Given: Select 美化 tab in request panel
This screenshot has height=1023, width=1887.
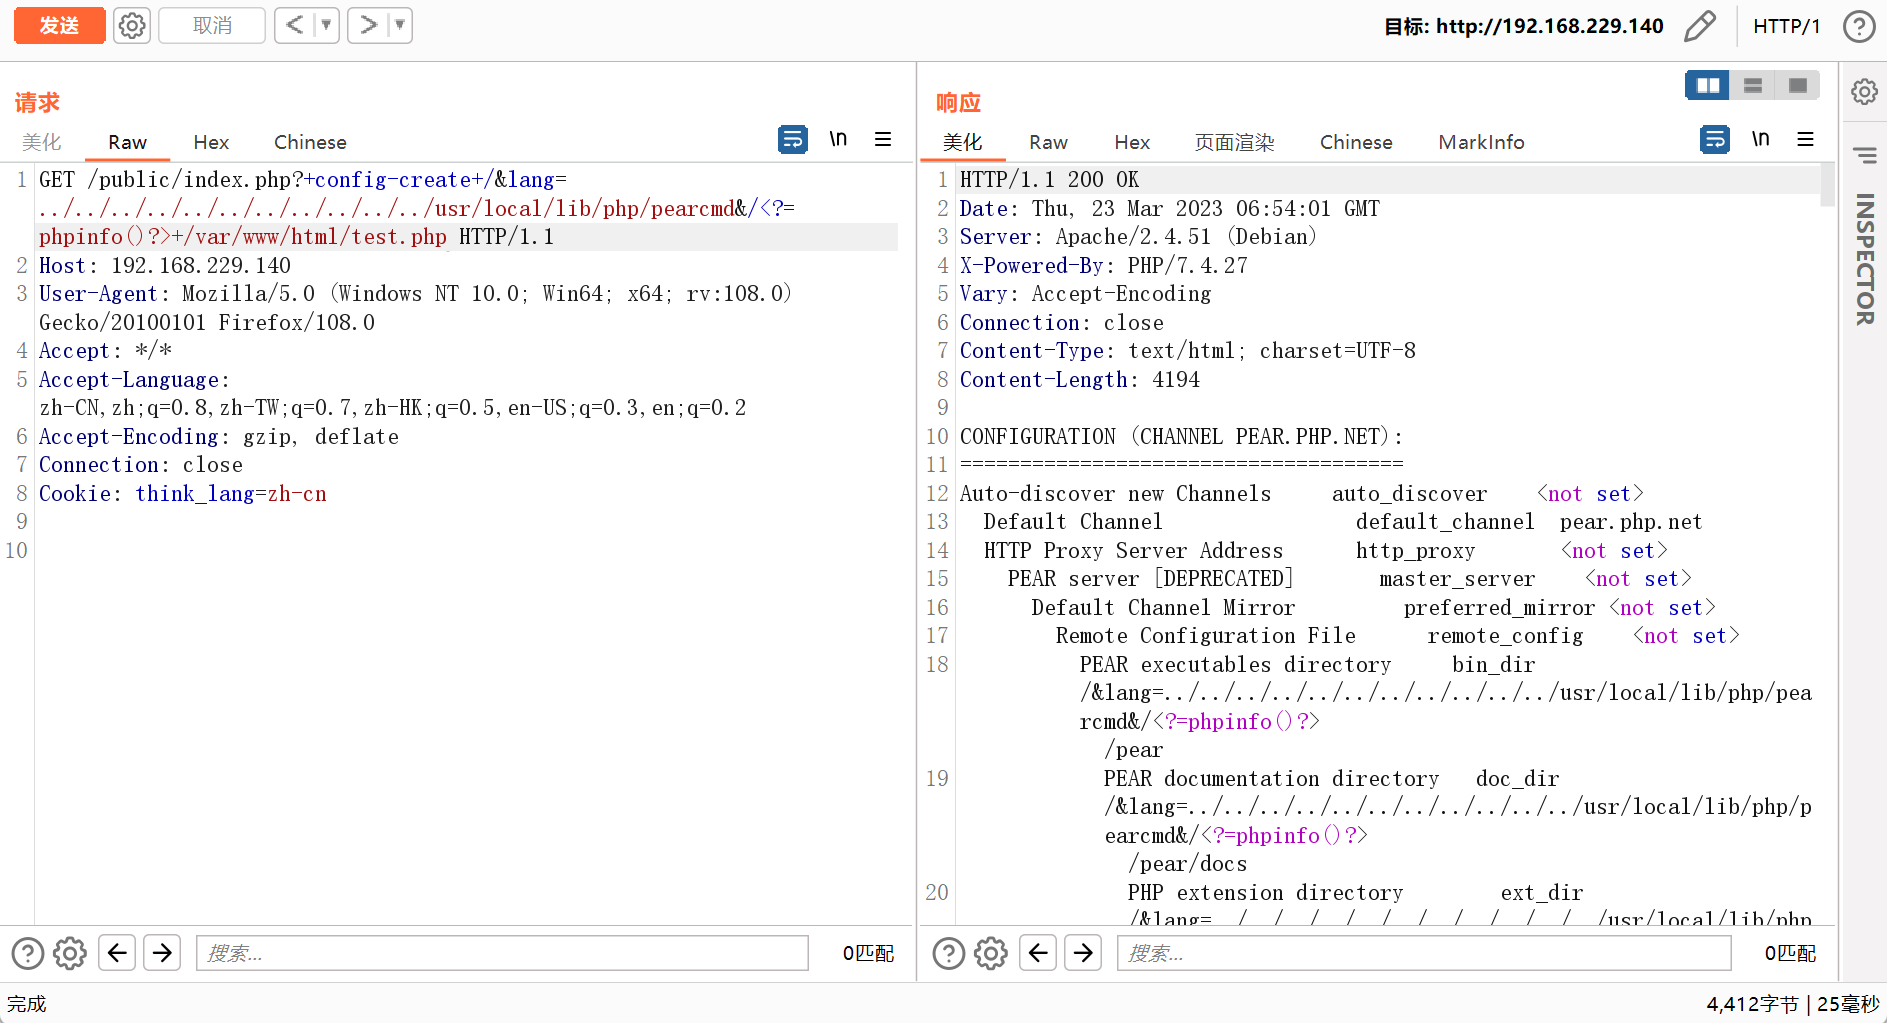Looking at the screenshot, I should tap(42, 142).
